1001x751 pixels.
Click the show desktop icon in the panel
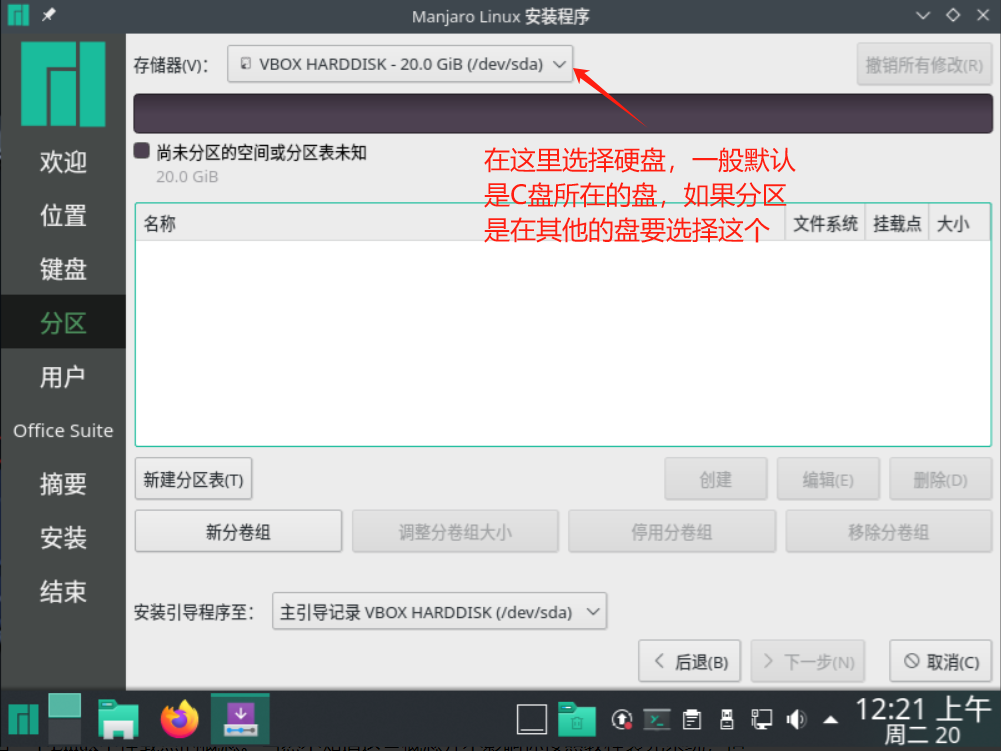pyautogui.click(x=531, y=719)
